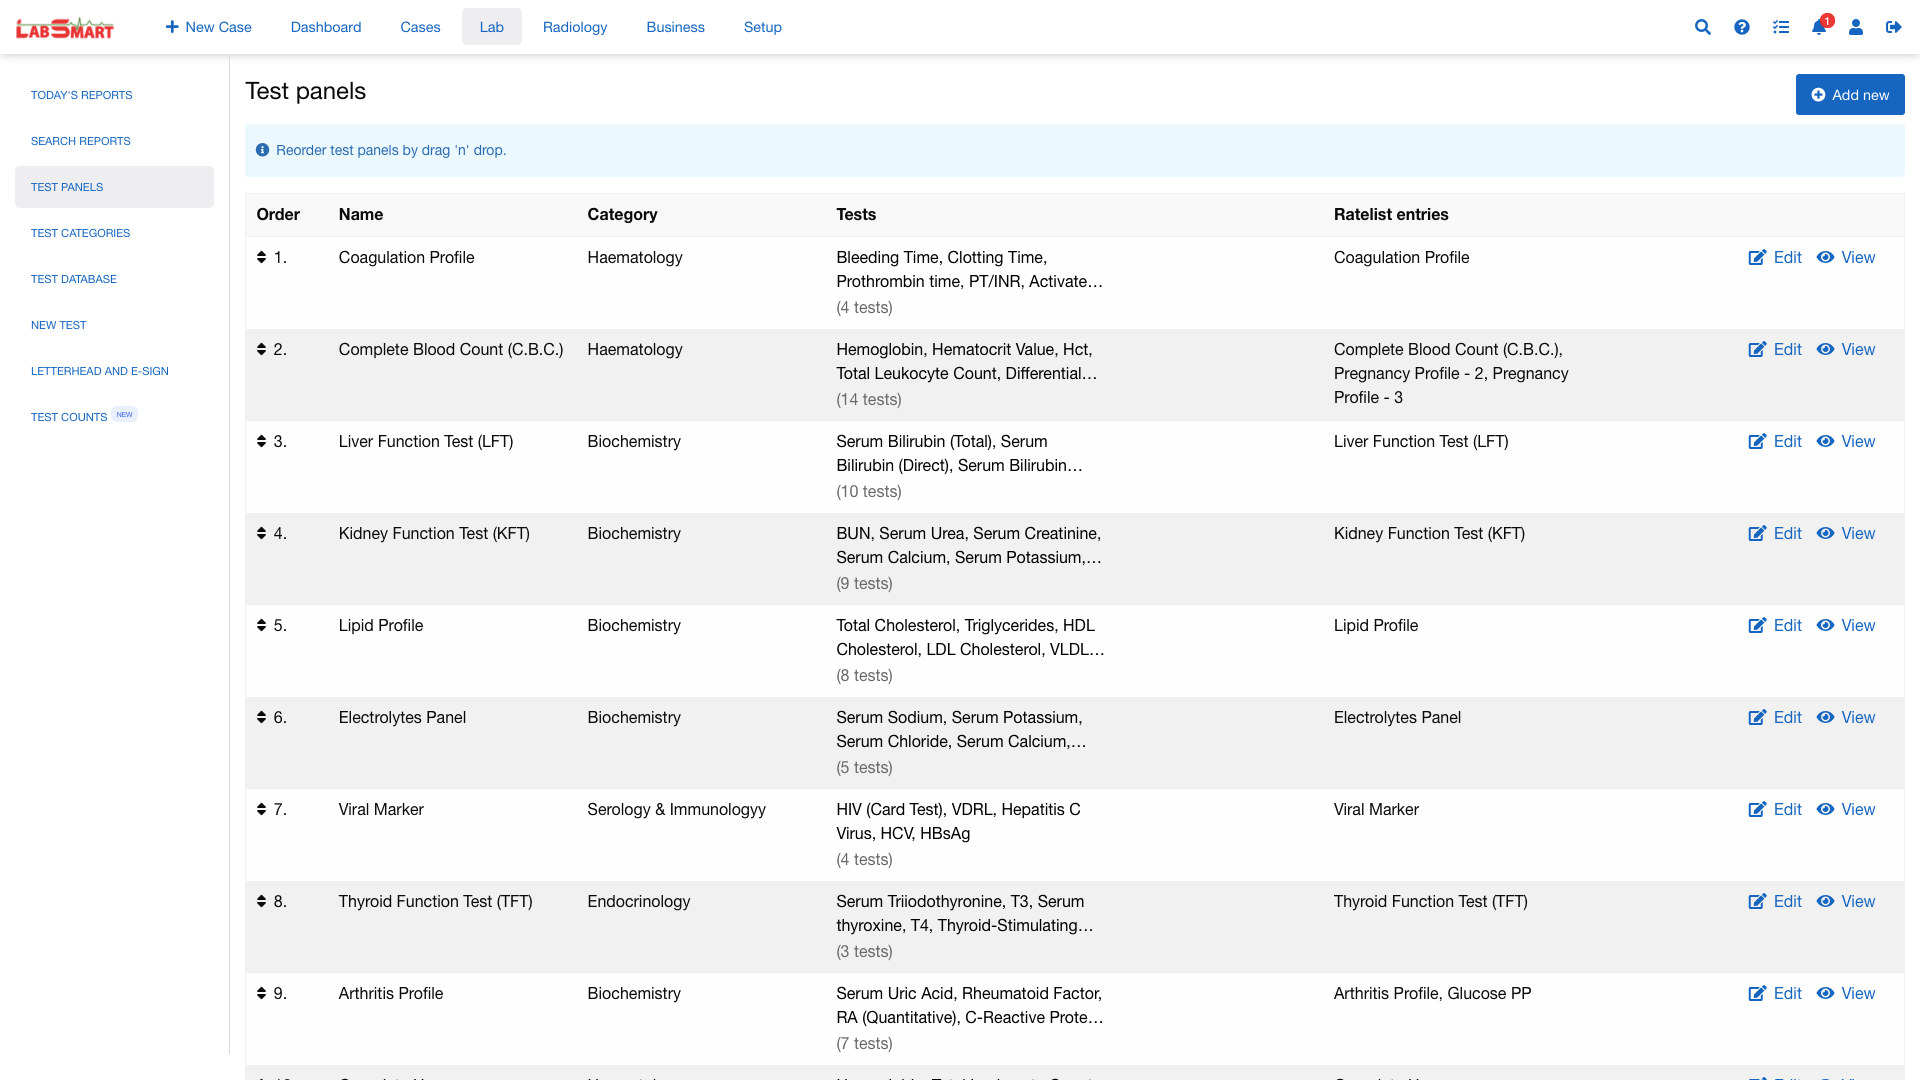Image resolution: width=1920 pixels, height=1080 pixels.
Task: Click the info icon in reorder notice
Action: click(x=262, y=150)
